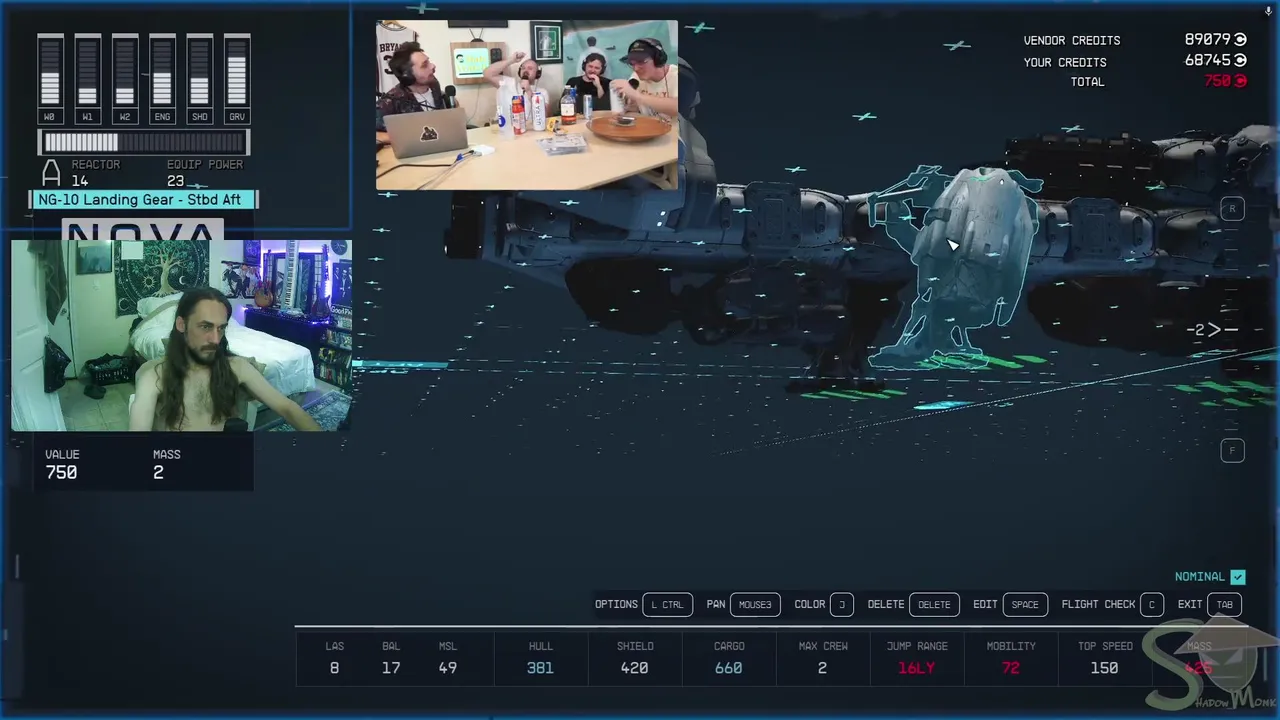This screenshot has width=1280, height=720.
Task: Click the TOP SPEED stat value 150
Action: (1104, 668)
